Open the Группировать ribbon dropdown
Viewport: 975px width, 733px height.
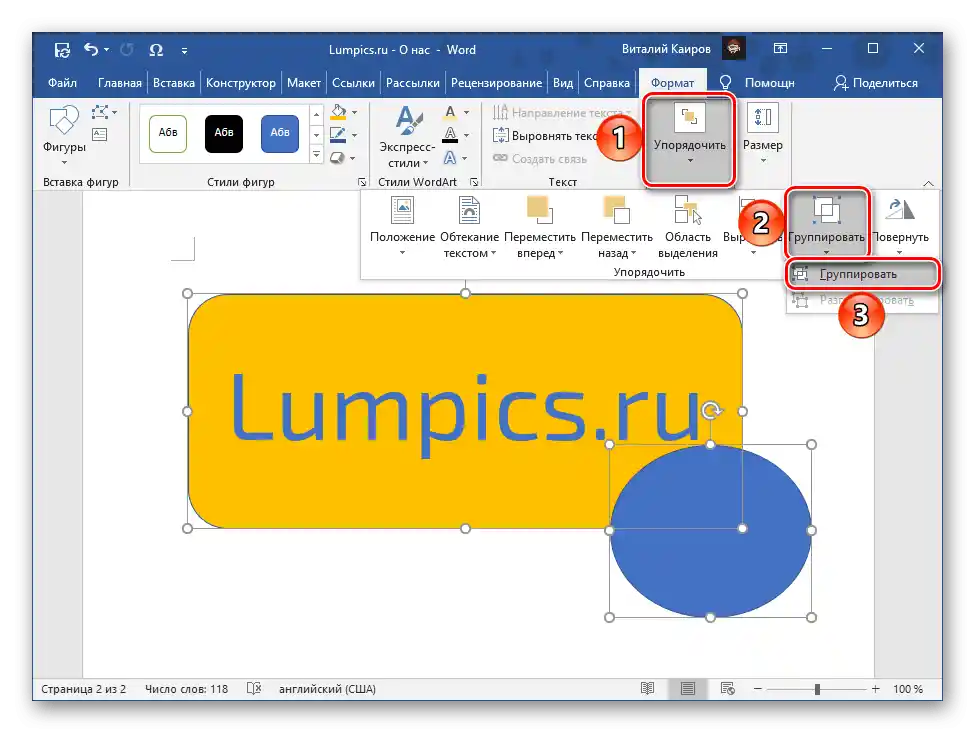[826, 225]
